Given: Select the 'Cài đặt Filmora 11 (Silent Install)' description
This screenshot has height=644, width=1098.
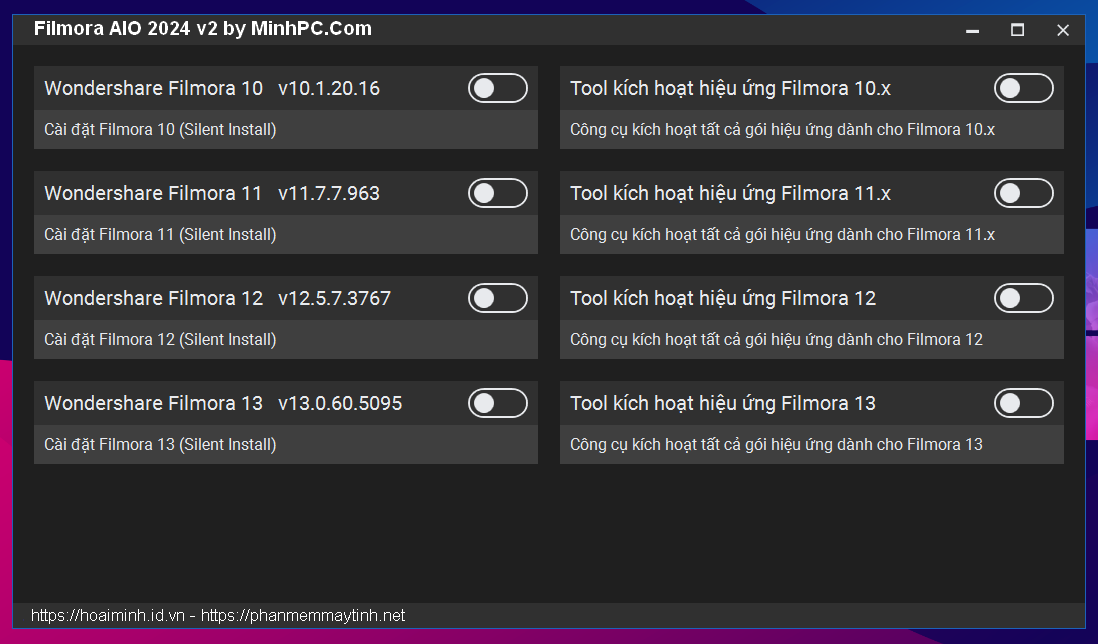Looking at the screenshot, I should 160,234.
